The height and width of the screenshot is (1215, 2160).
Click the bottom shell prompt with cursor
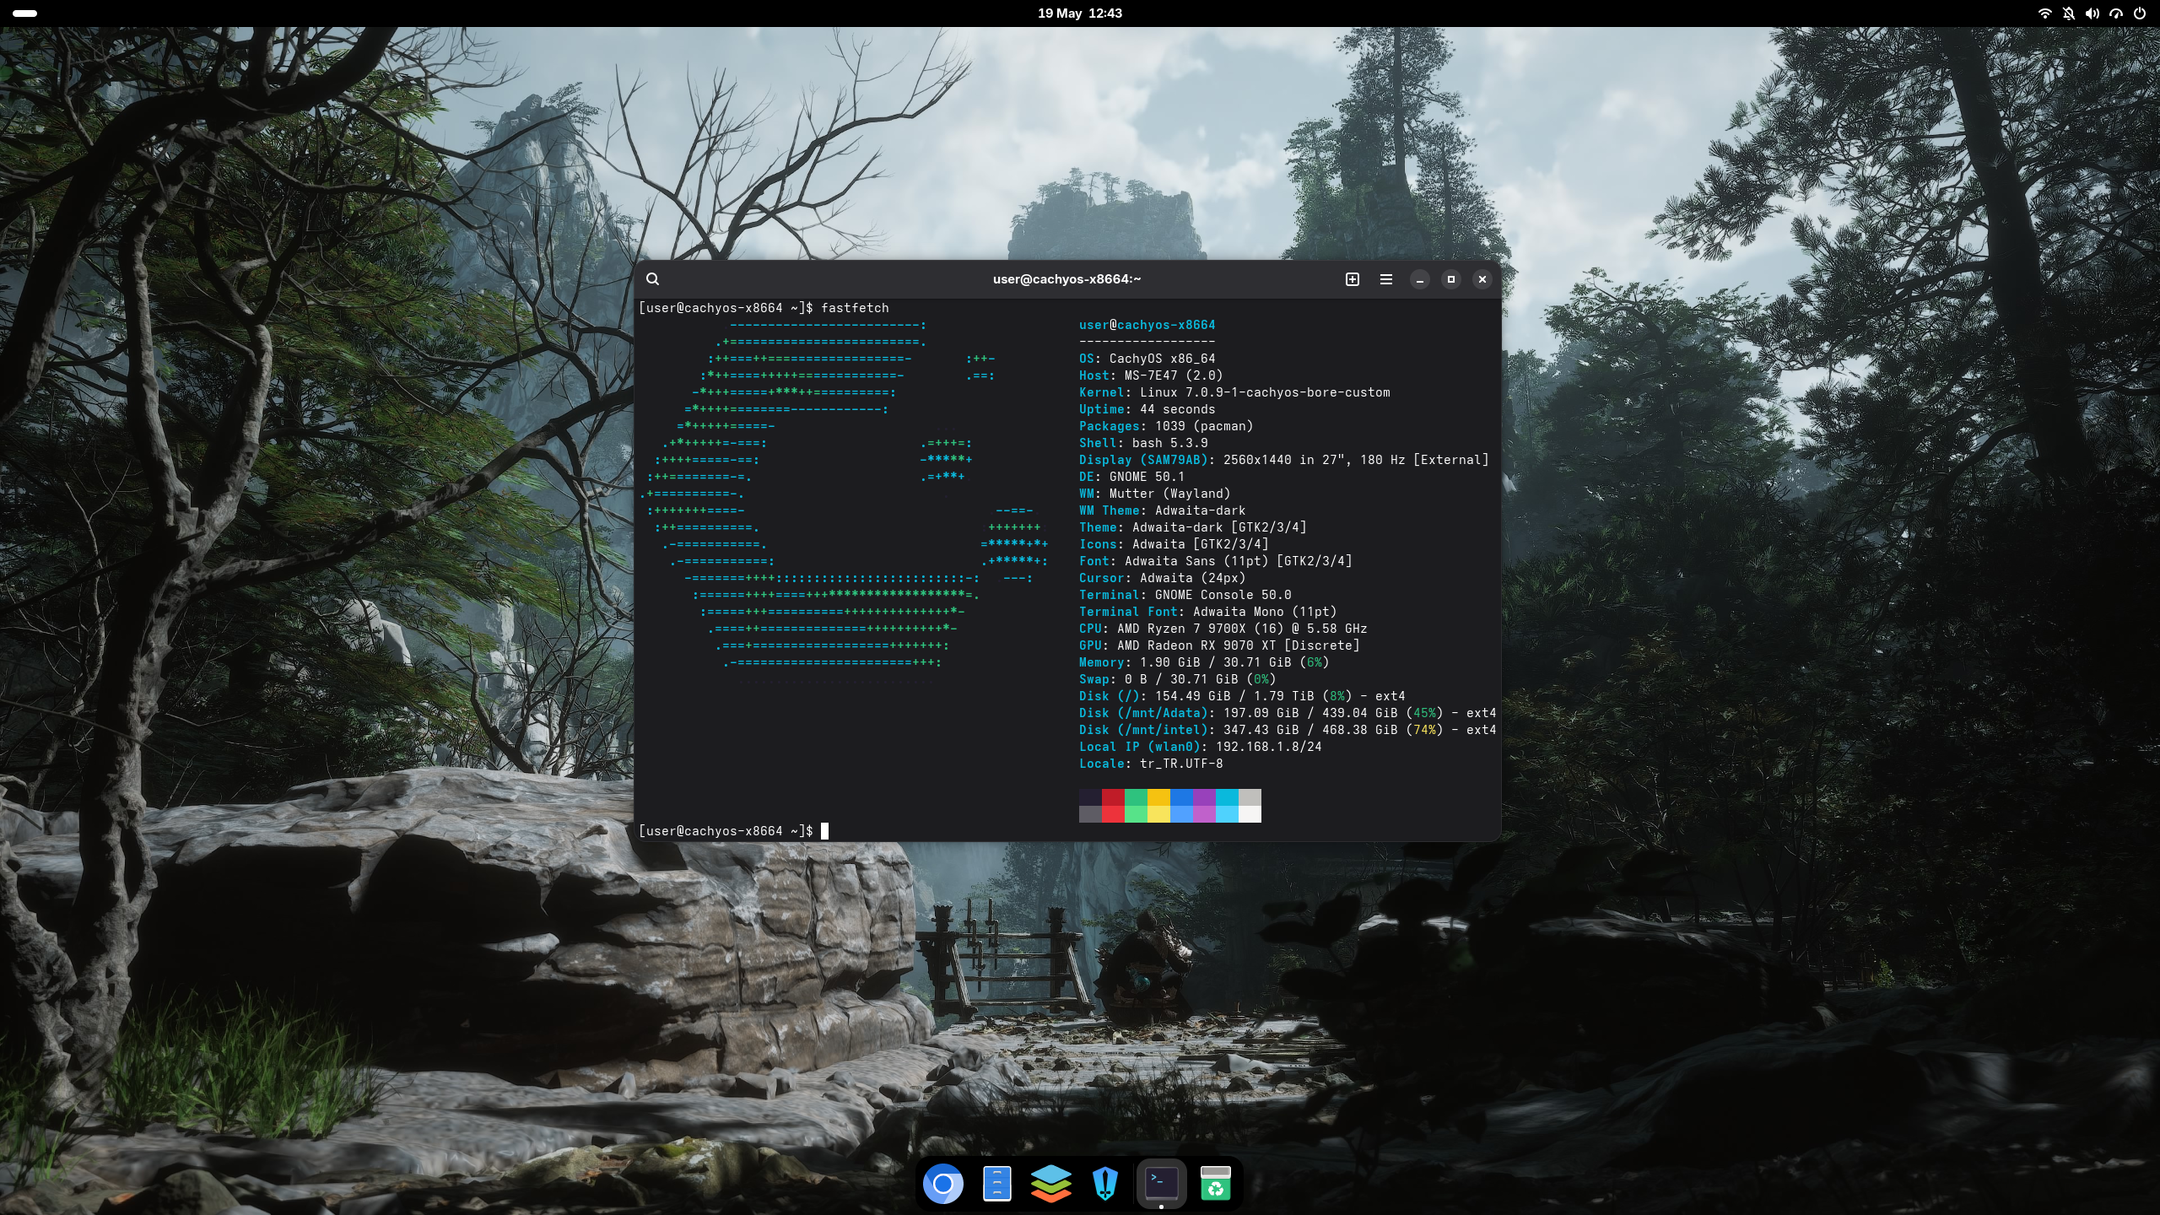[x=733, y=831]
